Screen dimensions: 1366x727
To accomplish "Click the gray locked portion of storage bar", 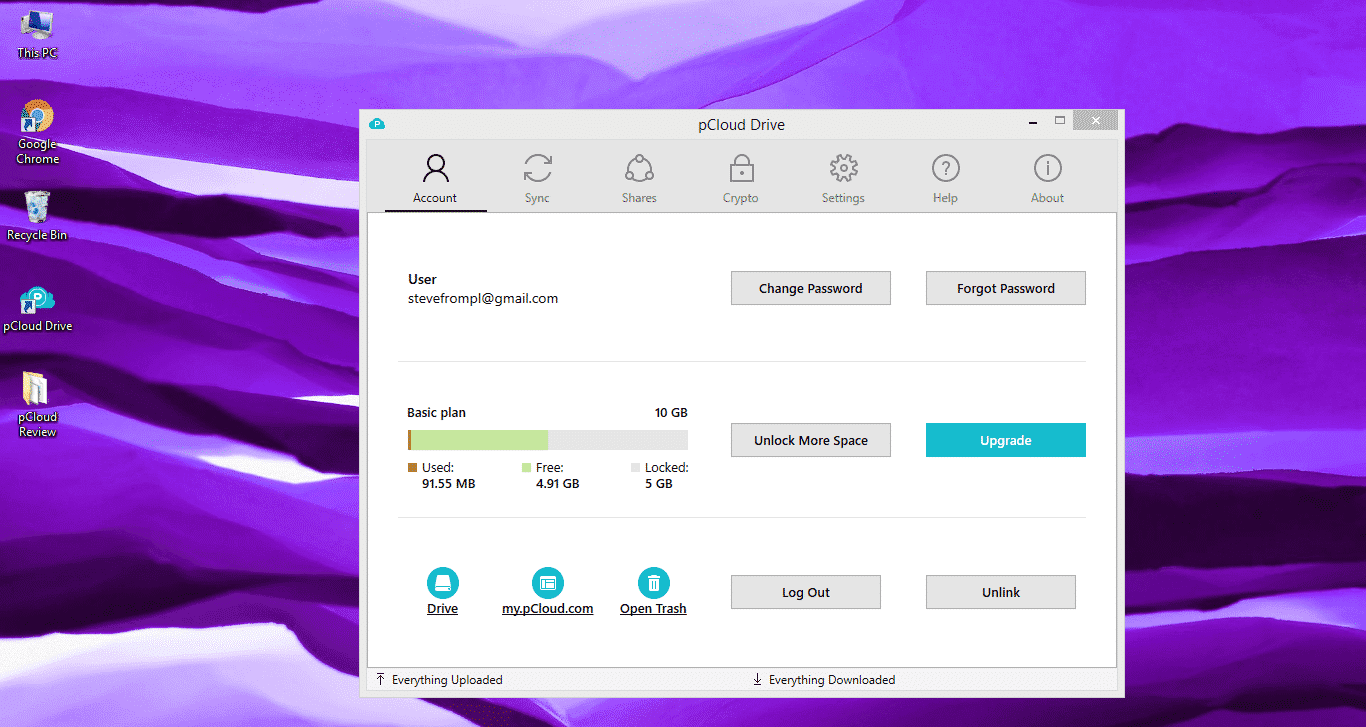I will [618, 440].
